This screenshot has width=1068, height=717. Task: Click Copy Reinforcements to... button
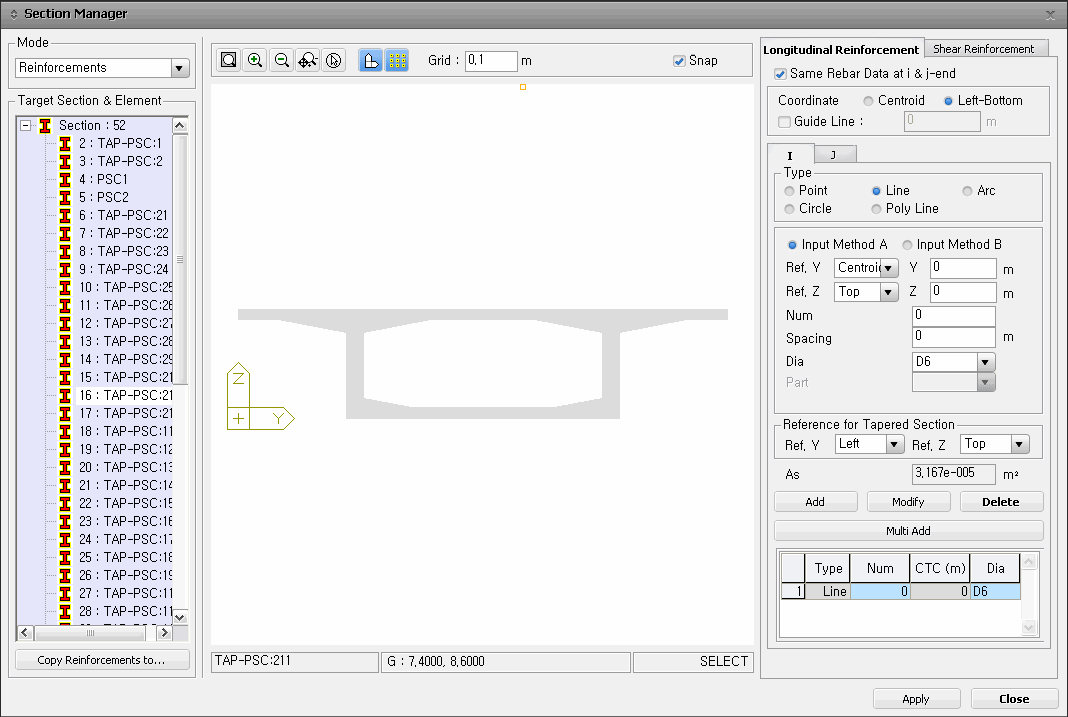pyautogui.click(x=102, y=660)
